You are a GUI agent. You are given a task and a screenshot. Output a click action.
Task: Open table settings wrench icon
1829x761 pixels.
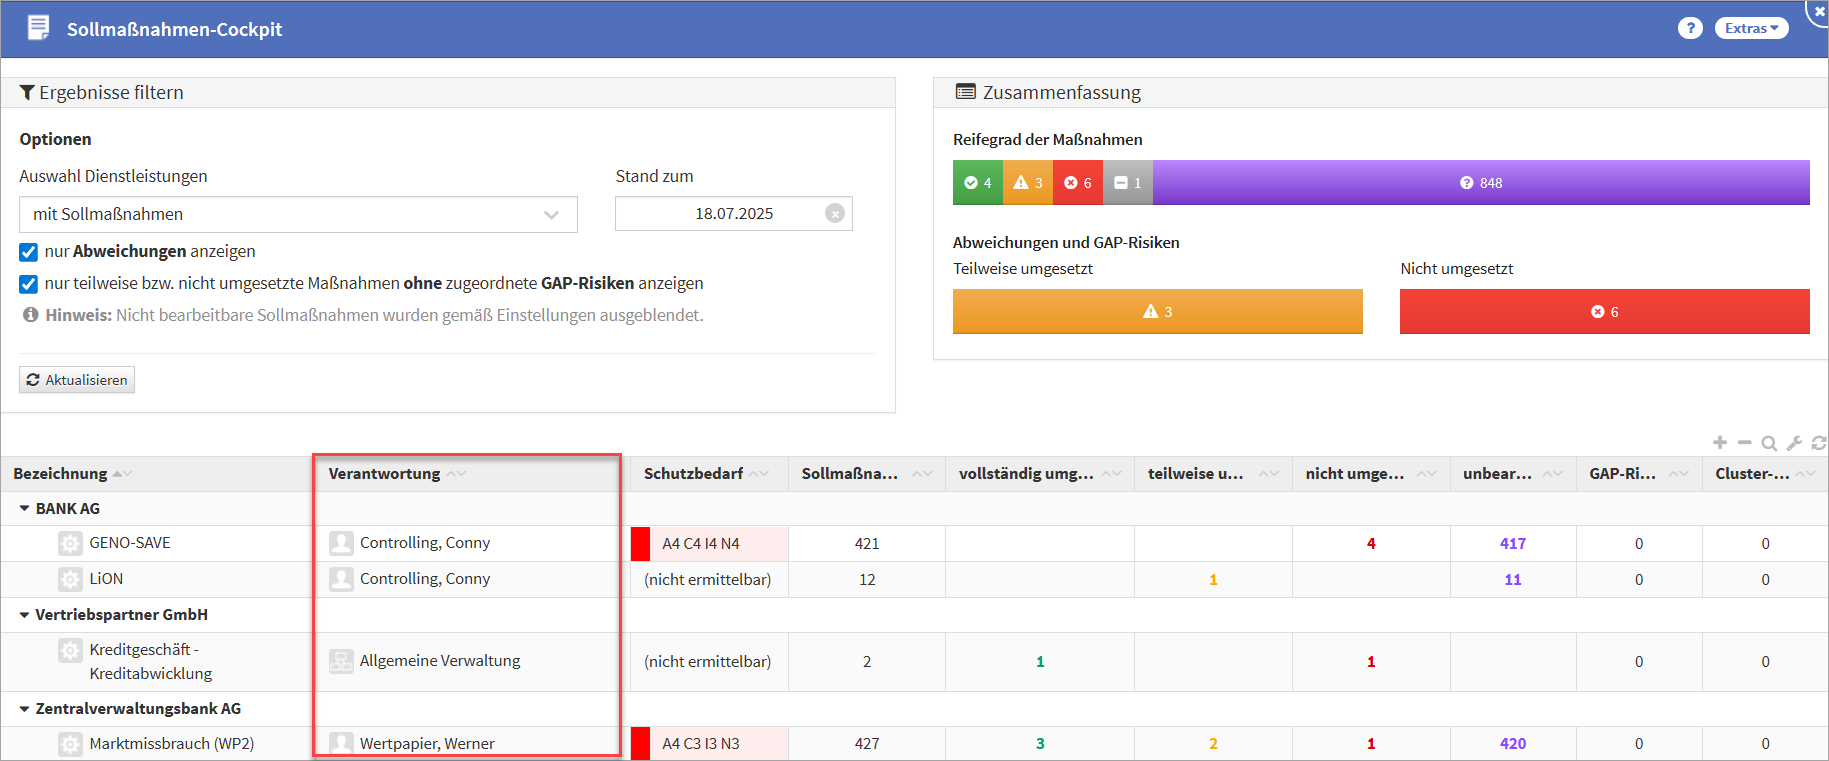point(1794,443)
